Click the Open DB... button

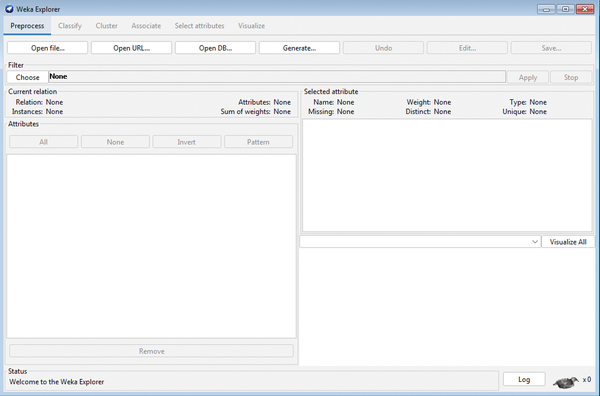pyautogui.click(x=215, y=48)
